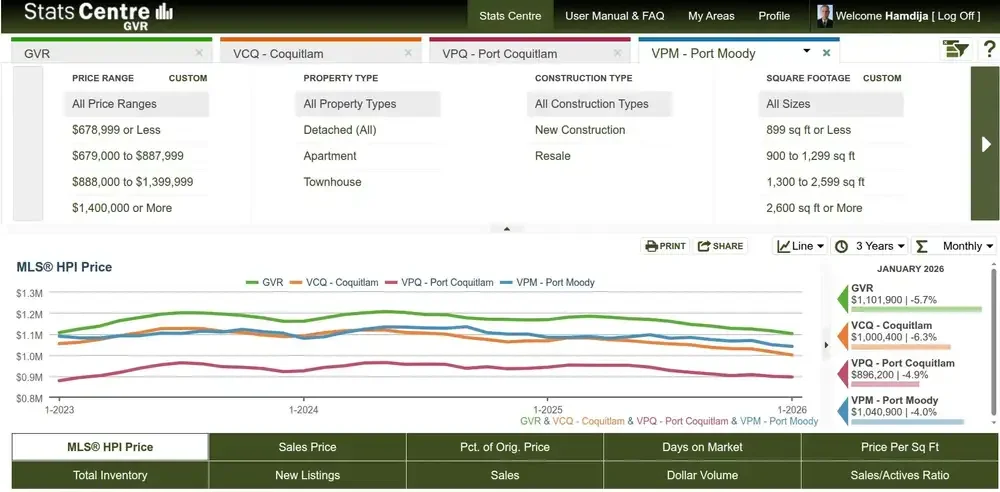Open Stats Centre in top navigation
Viewport: 1000px width, 492px height.
point(510,16)
